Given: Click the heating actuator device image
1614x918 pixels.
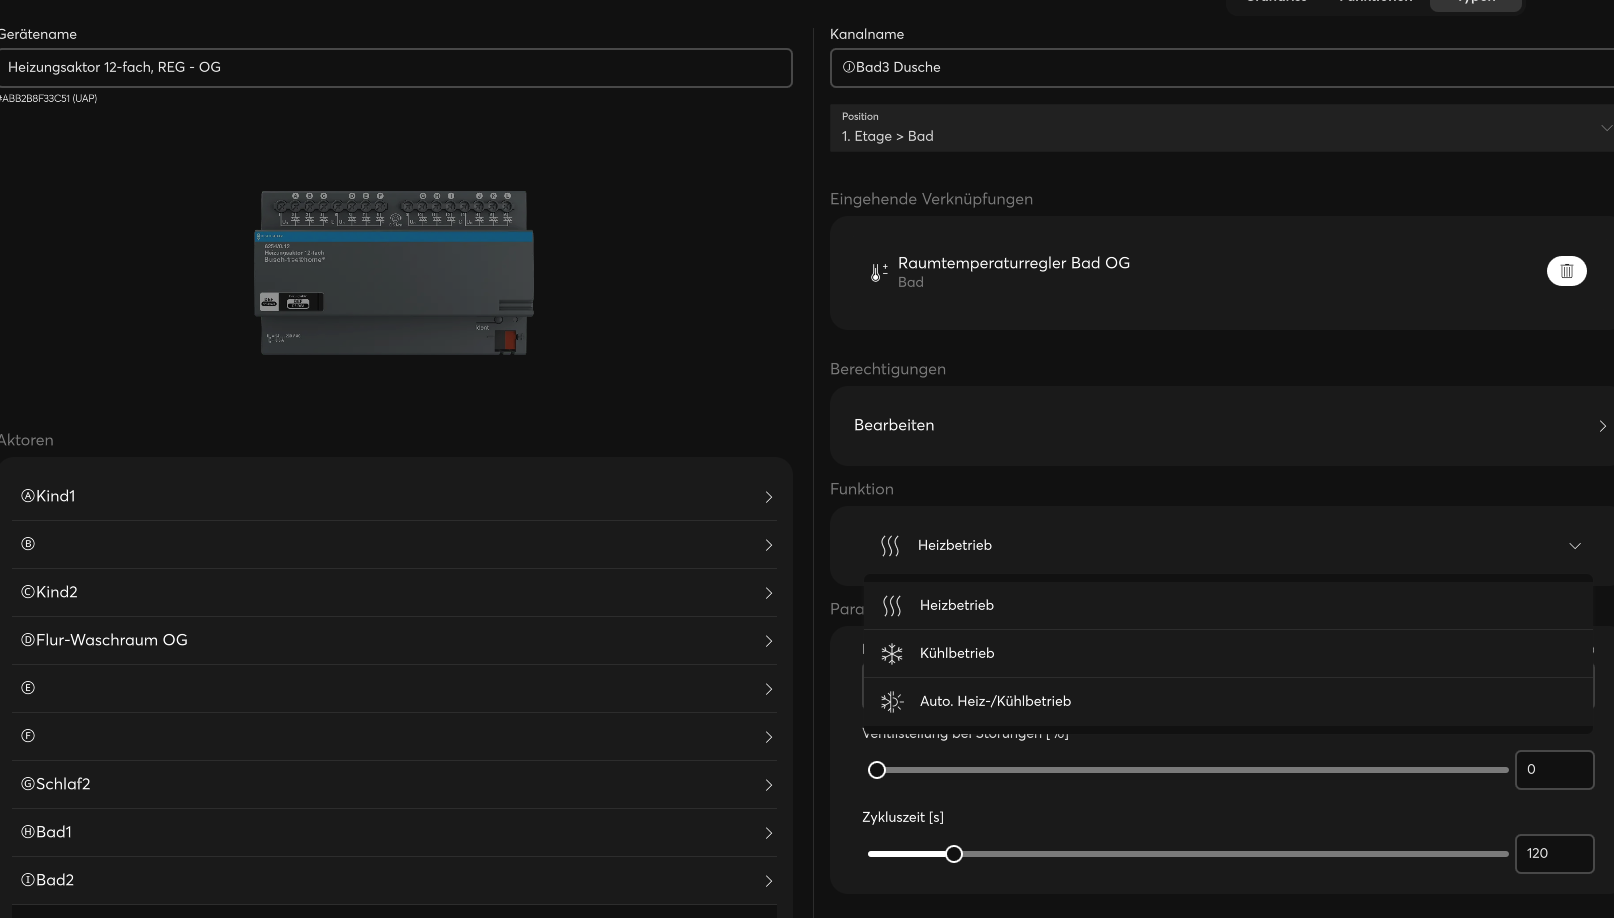Looking at the screenshot, I should (x=394, y=272).
